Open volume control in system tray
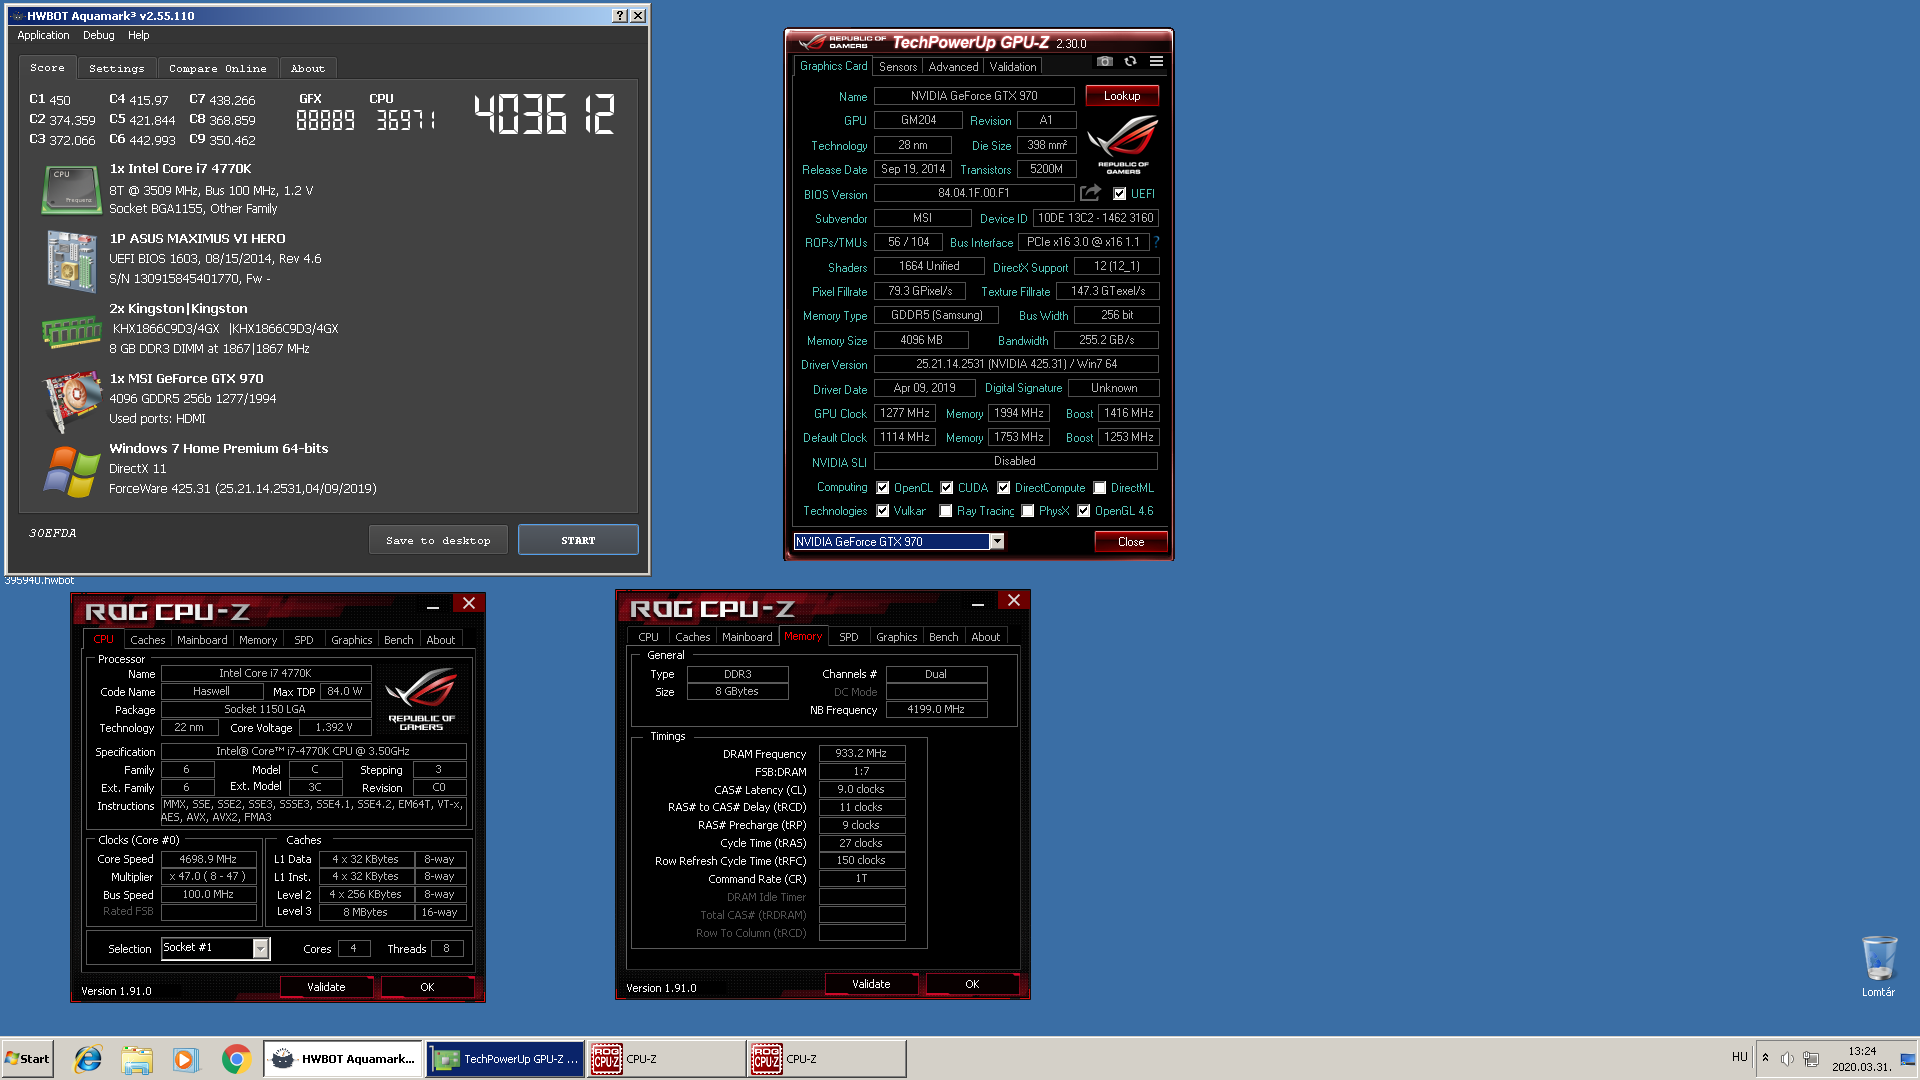The width and height of the screenshot is (1920, 1080). pyautogui.click(x=1787, y=1059)
